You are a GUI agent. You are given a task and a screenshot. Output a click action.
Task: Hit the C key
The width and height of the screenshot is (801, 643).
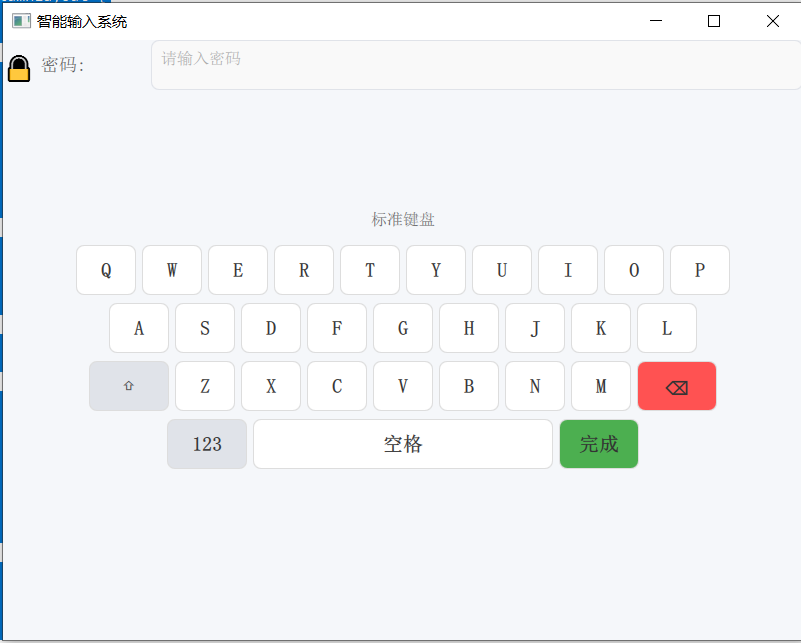point(337,386)
